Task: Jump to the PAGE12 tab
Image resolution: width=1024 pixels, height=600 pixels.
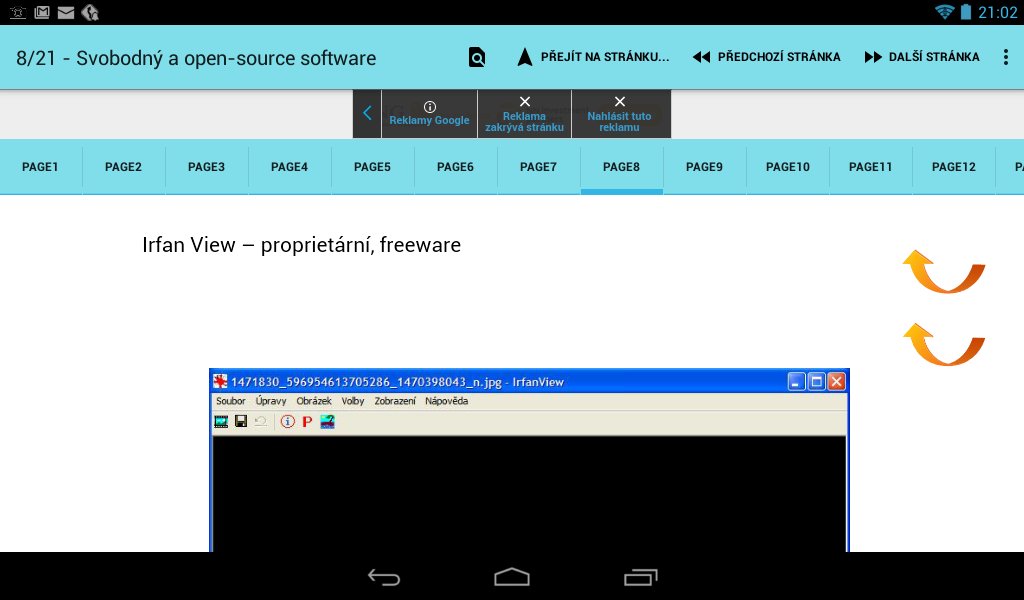Action: point(953,167)
